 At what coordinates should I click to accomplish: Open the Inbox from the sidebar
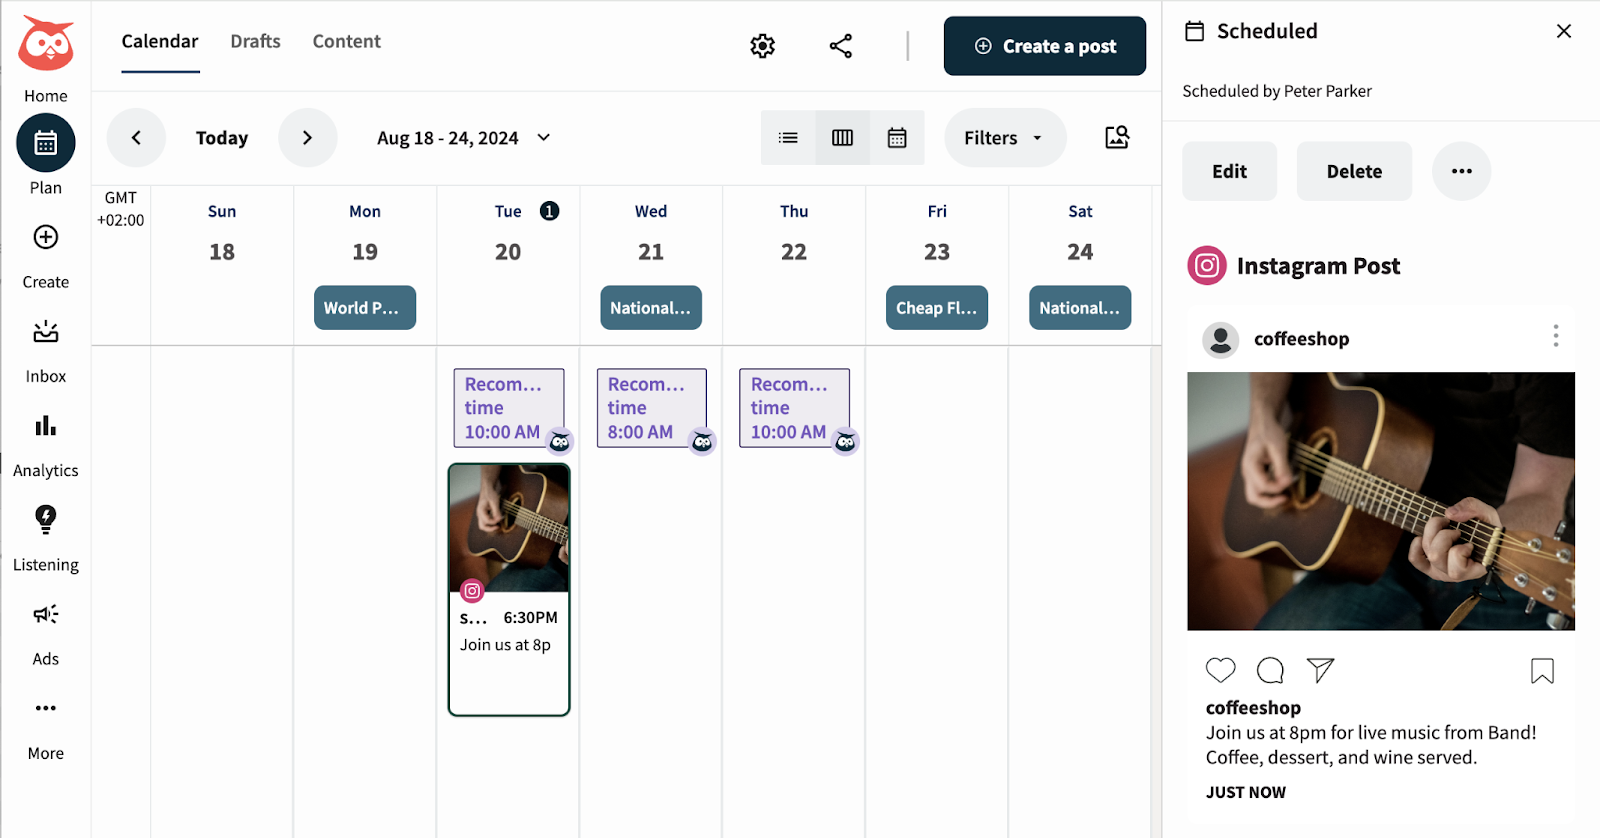(44, 332)
